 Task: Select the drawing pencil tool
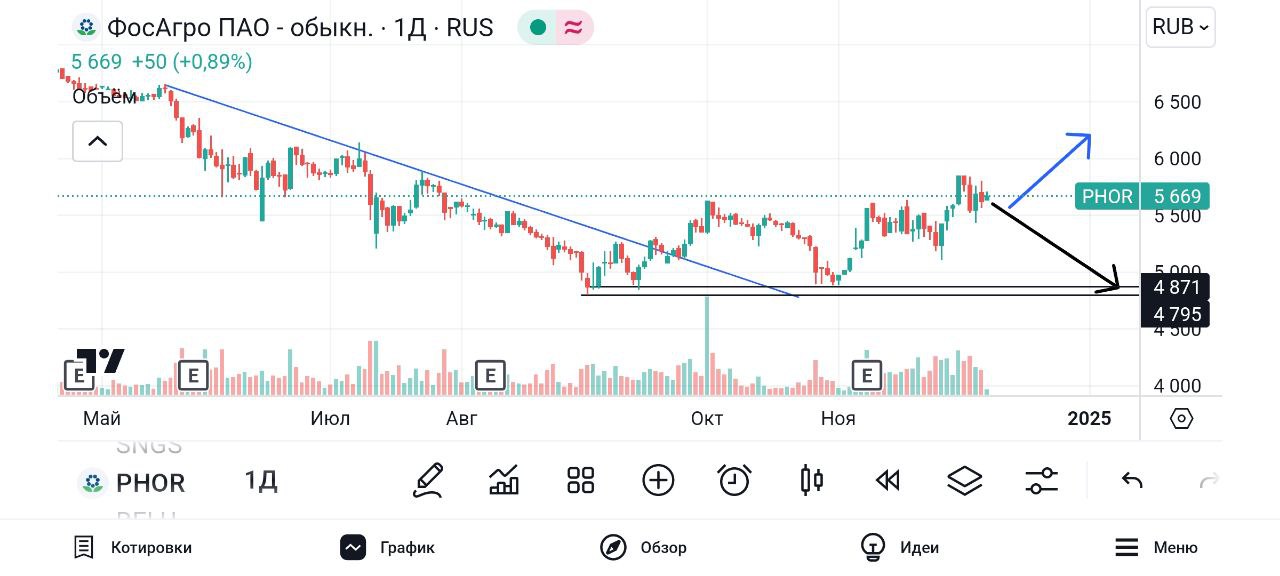428,481
